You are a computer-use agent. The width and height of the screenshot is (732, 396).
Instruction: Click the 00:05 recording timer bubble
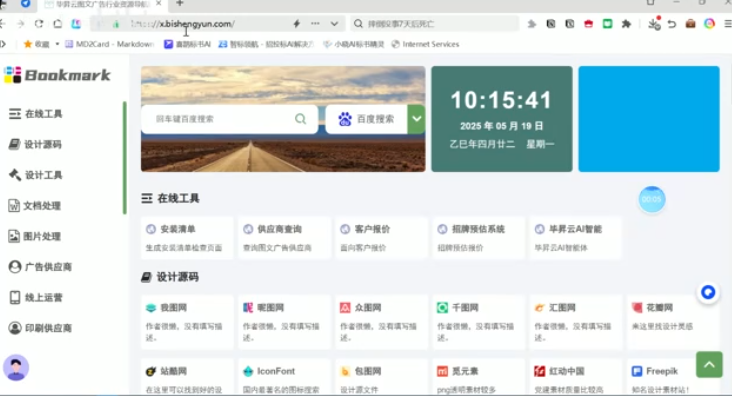tap(652, 199)
